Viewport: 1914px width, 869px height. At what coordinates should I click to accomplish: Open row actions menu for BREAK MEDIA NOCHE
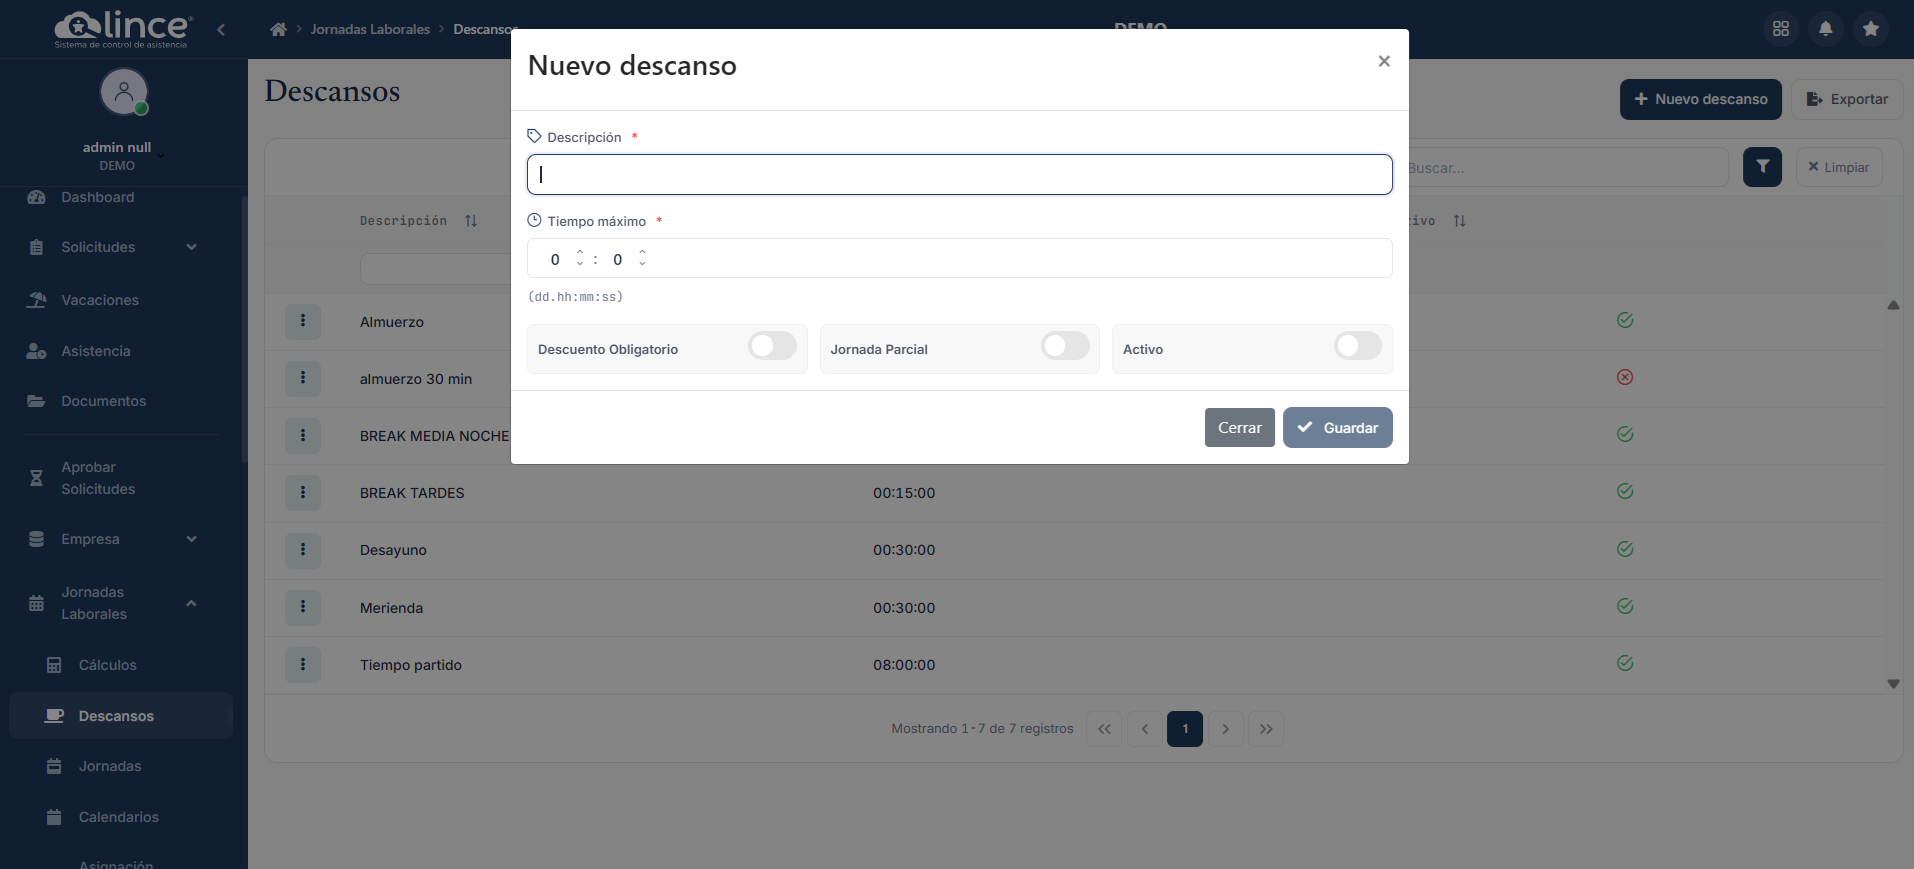pos(303,435)
